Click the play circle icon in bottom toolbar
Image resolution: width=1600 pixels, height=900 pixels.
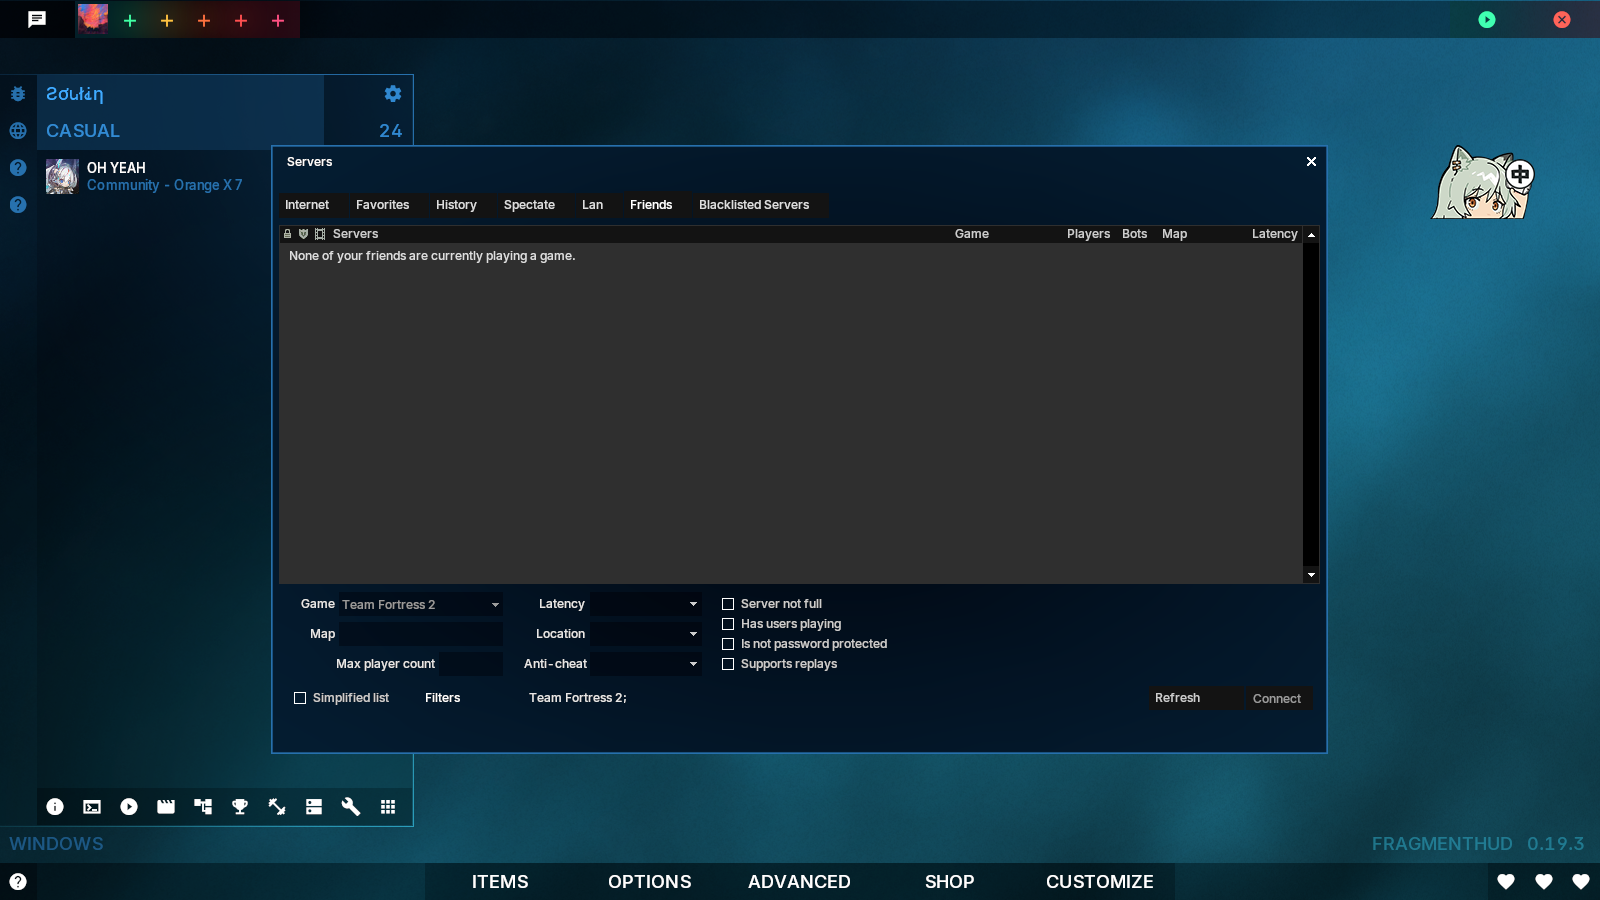(129, 807)
